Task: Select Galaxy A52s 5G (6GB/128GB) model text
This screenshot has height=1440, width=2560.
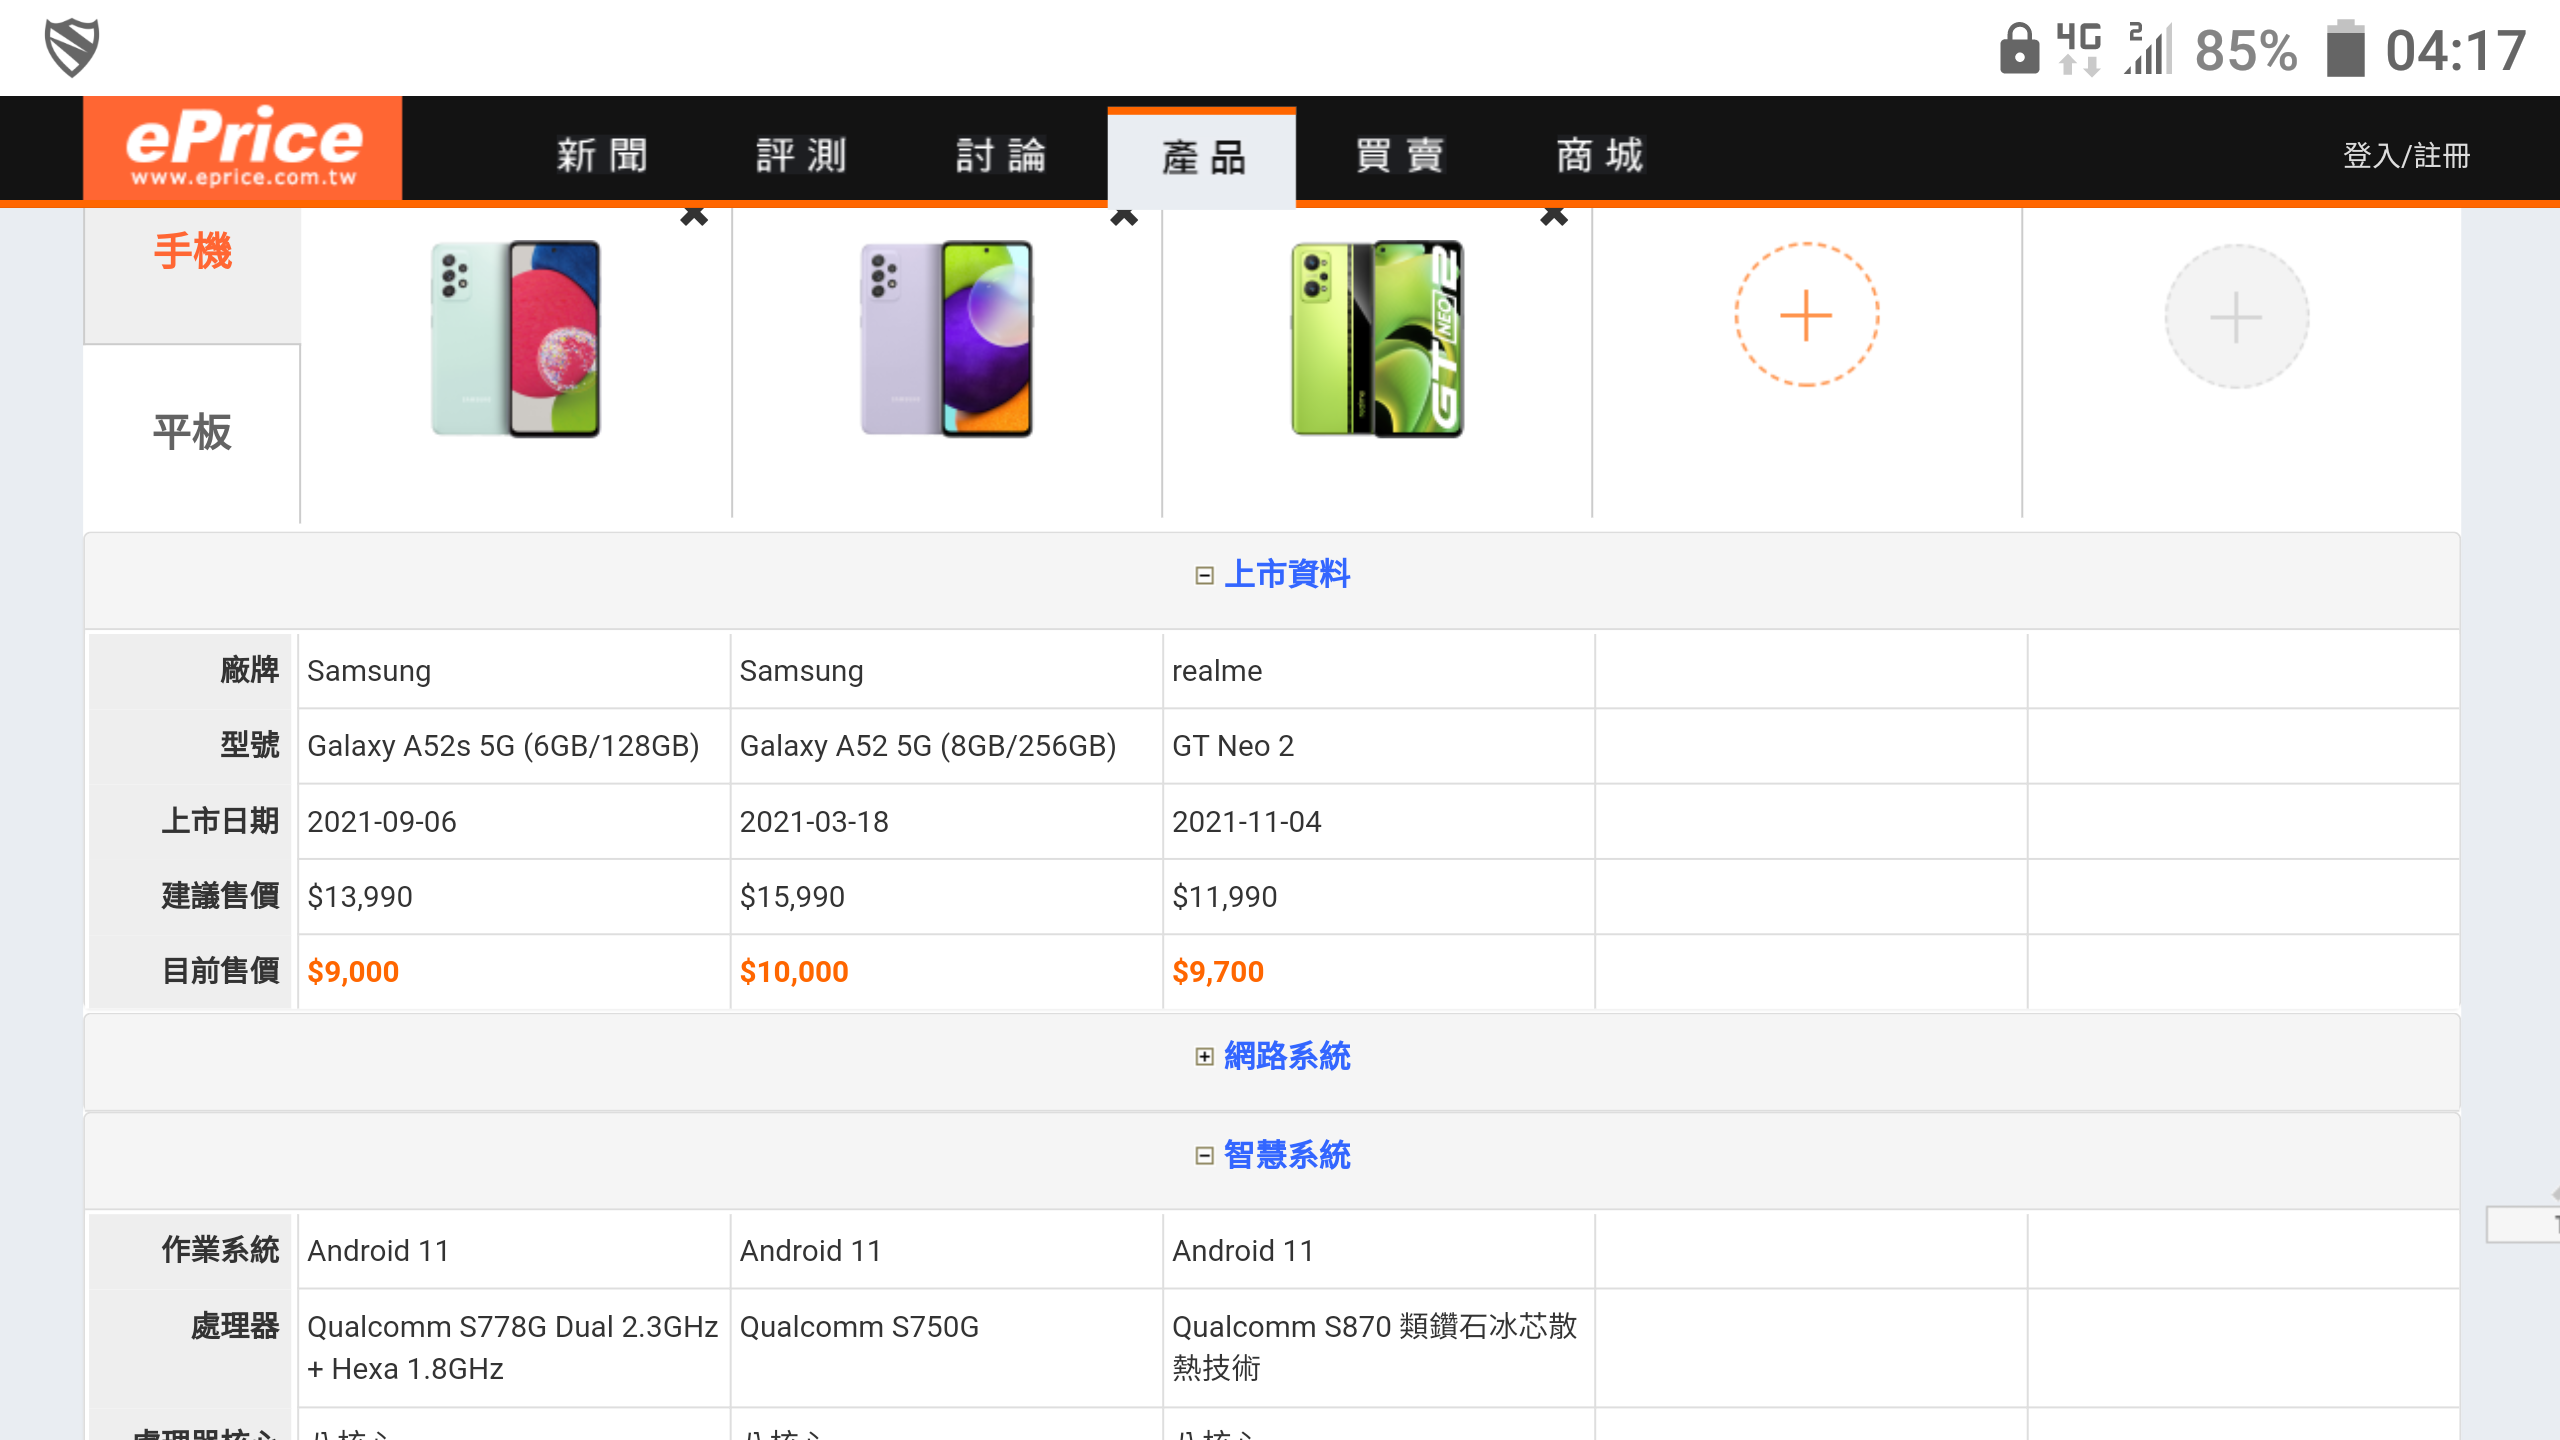Action: [503, 746]
